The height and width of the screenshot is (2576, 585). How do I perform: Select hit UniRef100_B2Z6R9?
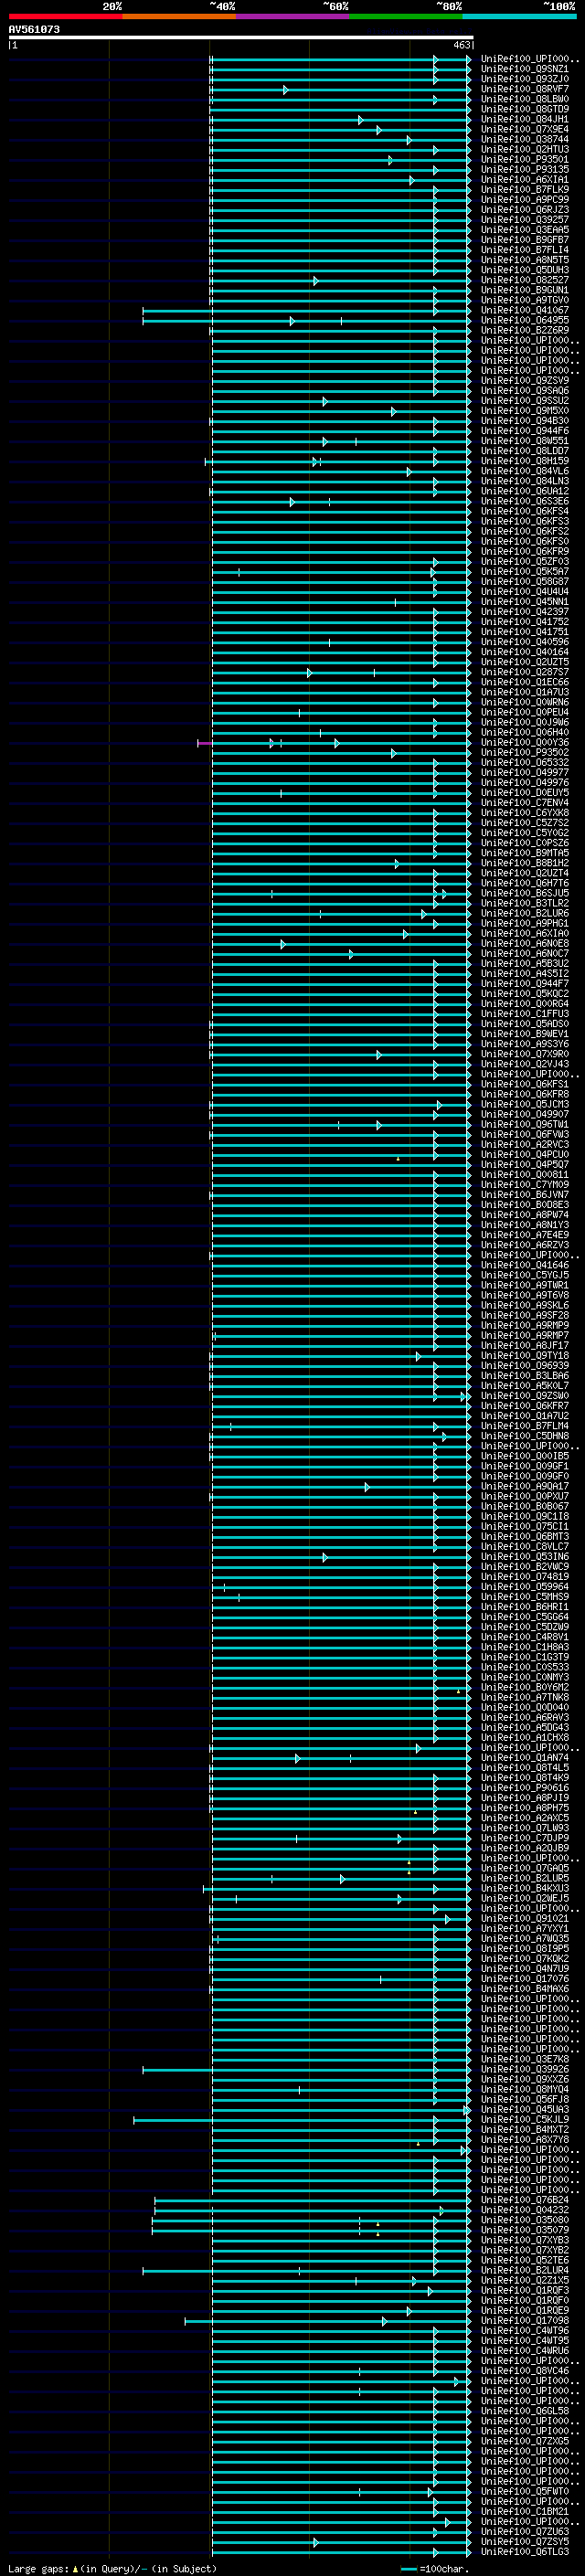pos(524,330)
